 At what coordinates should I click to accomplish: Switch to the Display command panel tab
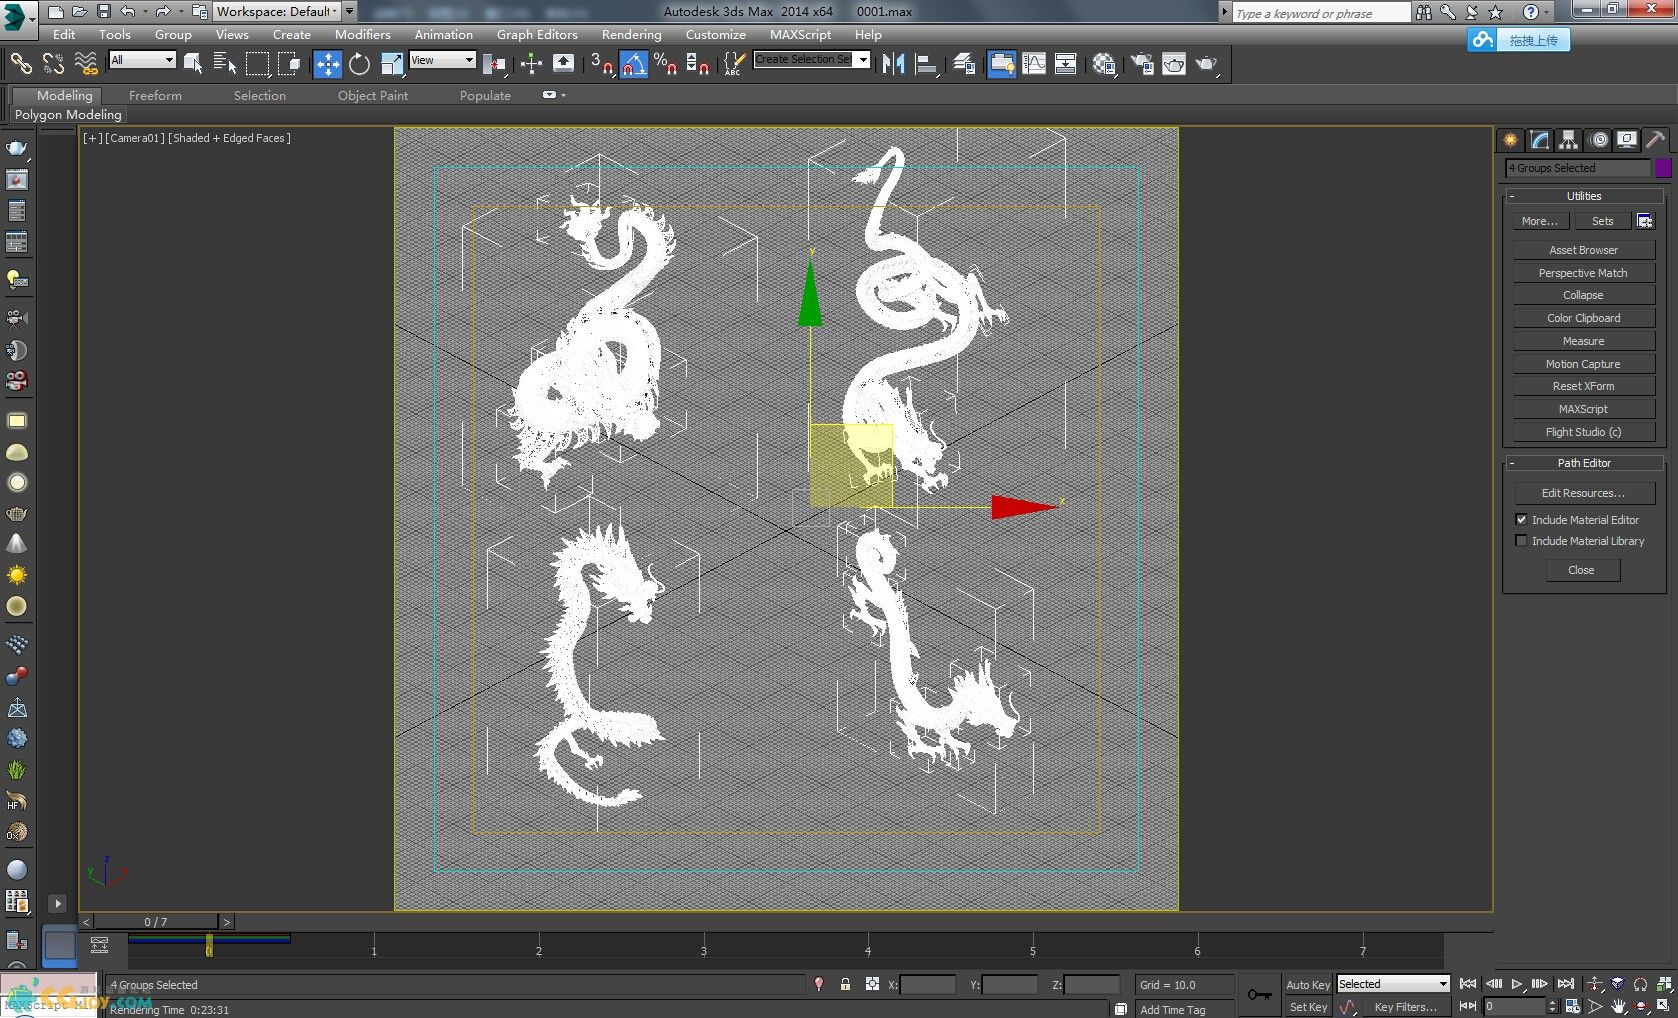(x=1628, y=140)
